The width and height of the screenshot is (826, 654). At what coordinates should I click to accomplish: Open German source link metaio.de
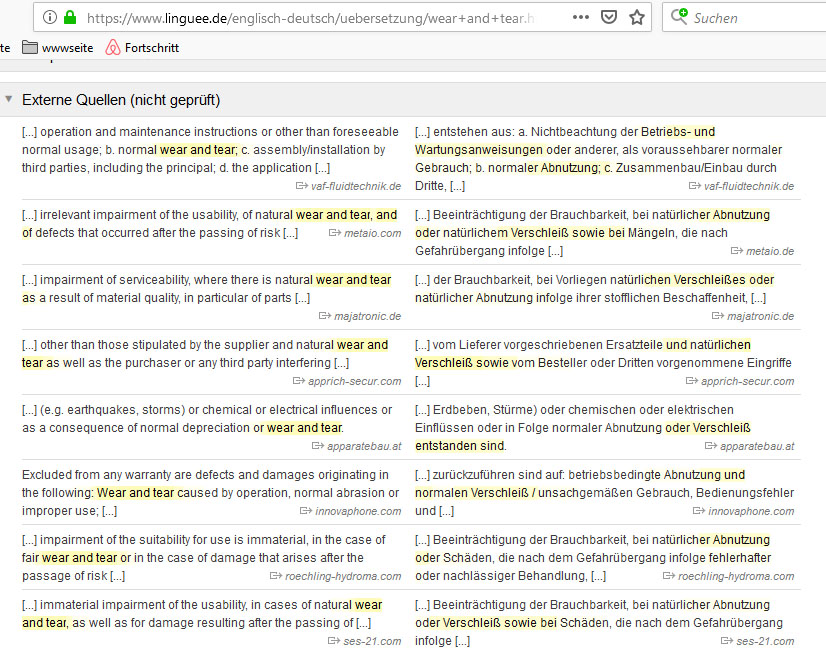pos(762,251)
